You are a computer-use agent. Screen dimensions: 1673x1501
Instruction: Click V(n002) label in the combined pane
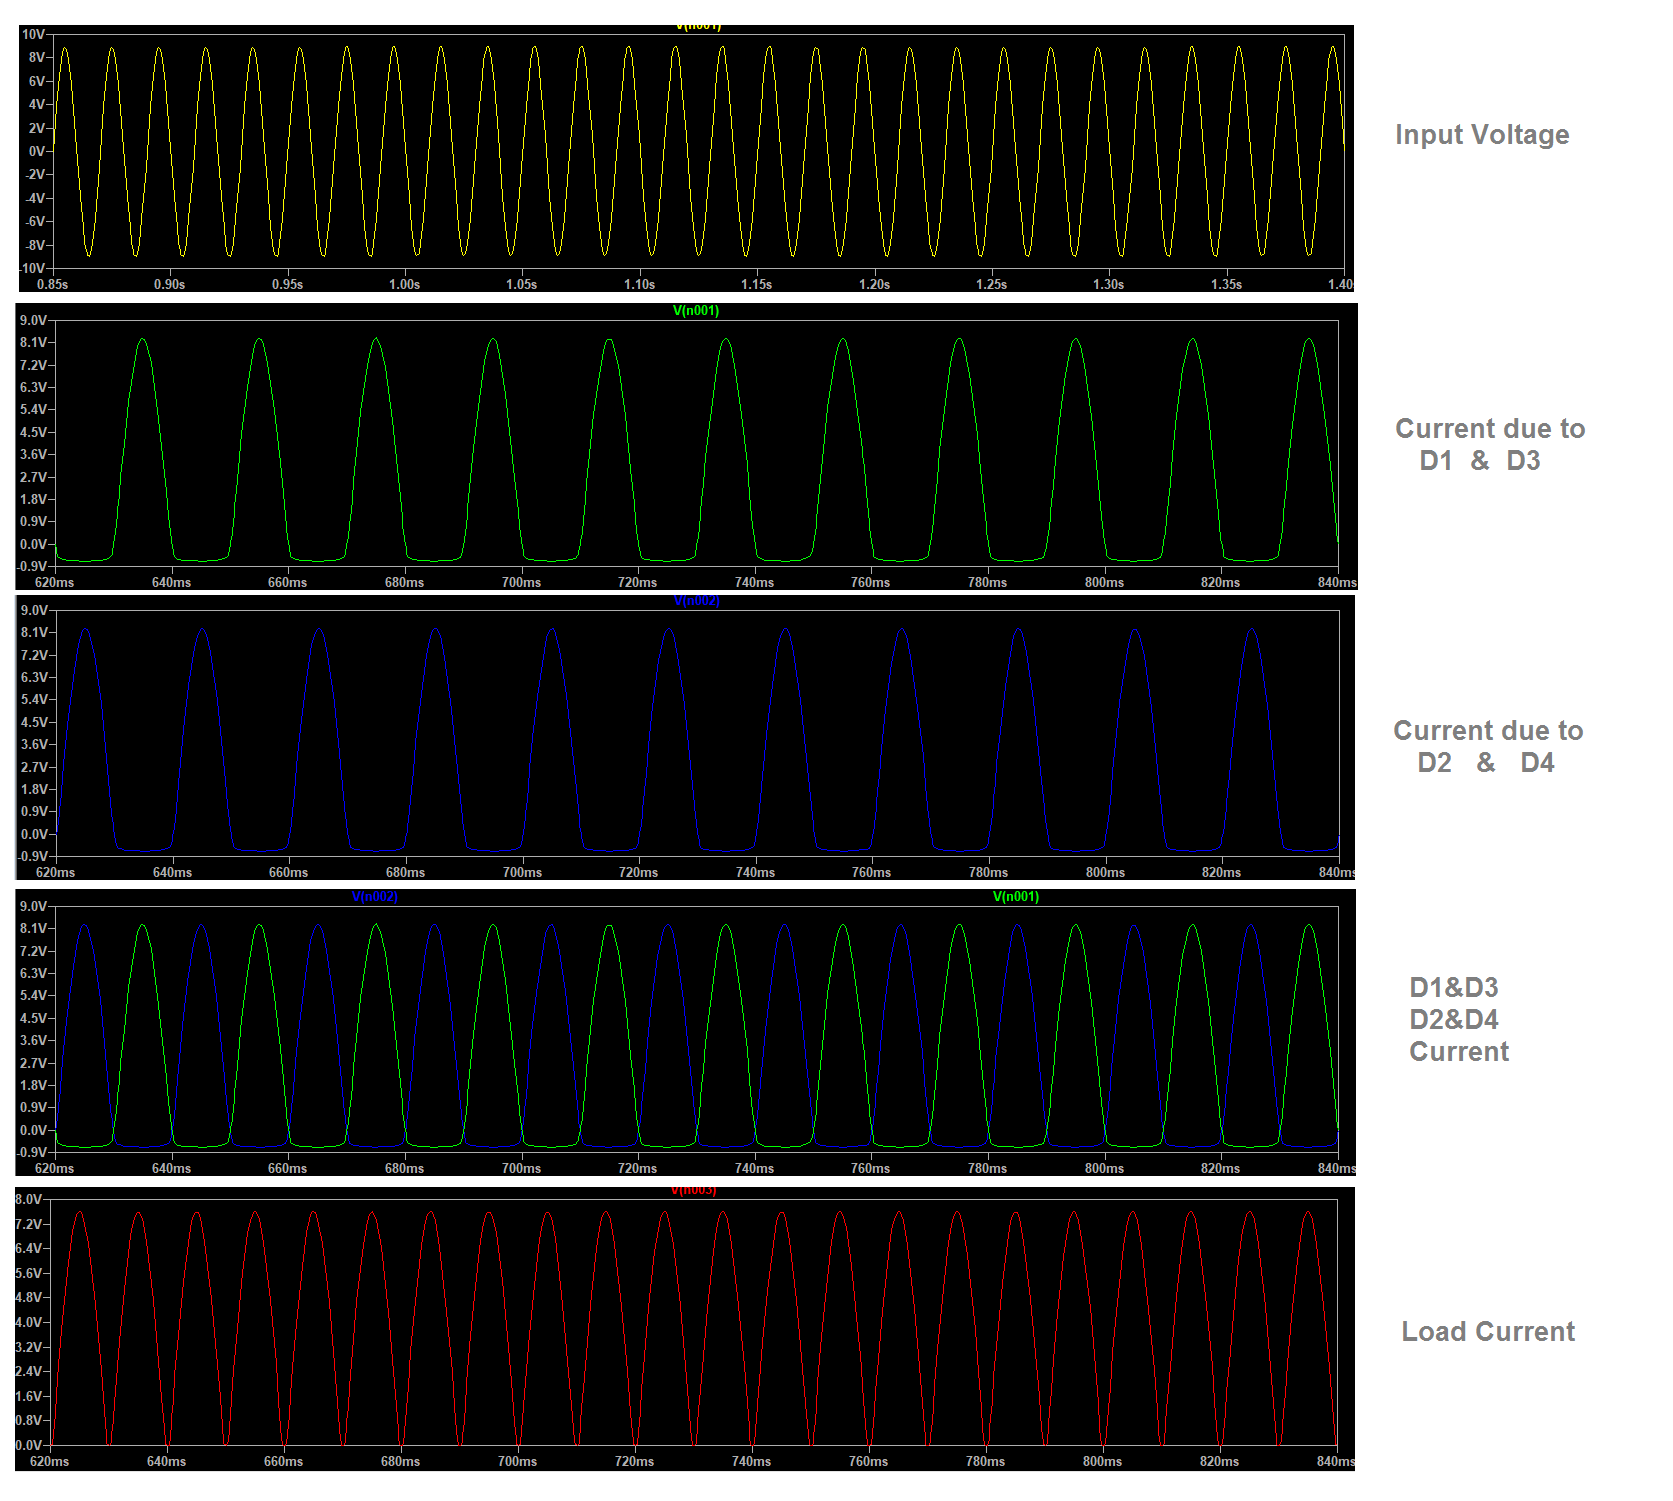[x=375, y=896]
